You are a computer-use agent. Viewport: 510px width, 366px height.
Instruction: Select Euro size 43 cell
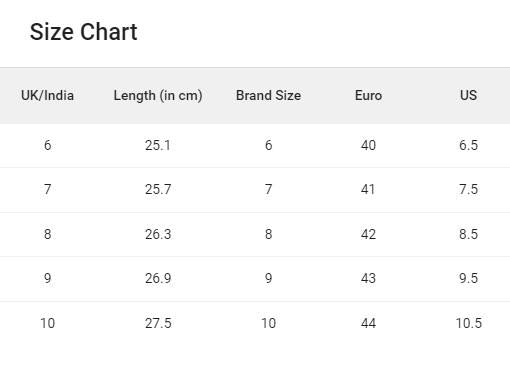[368, 278]
